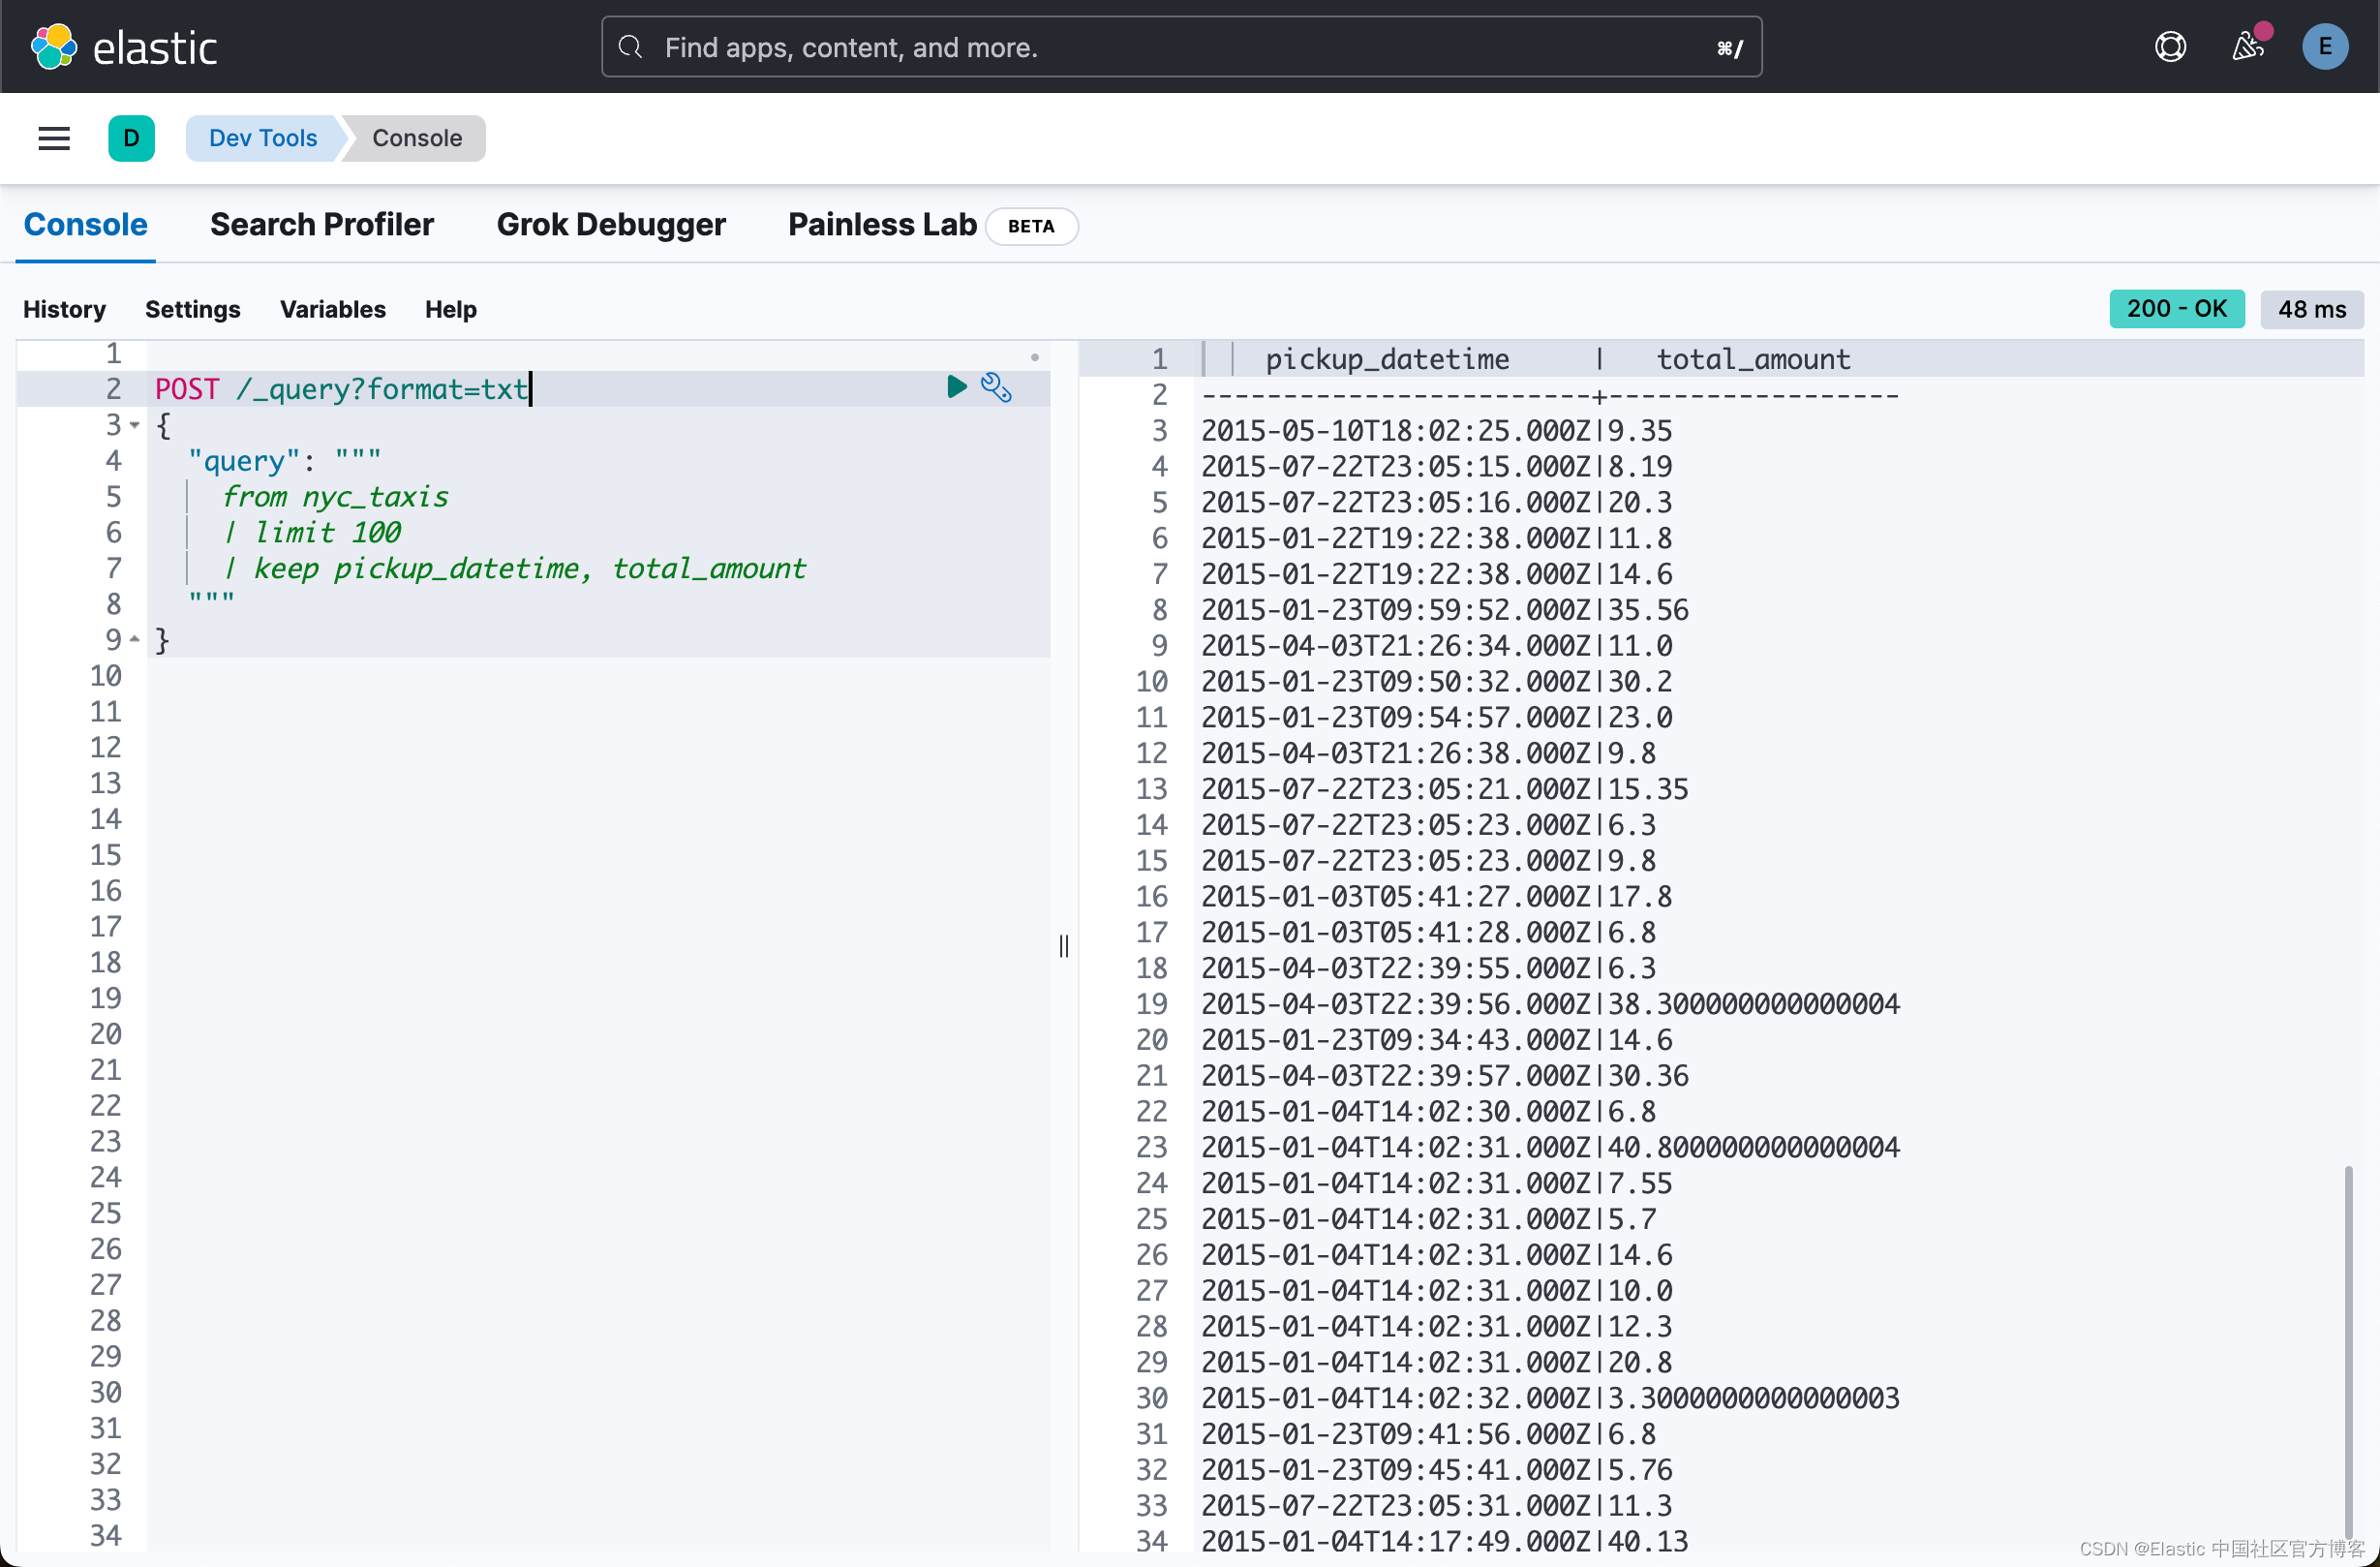Click the Dev Tools breadcrumb link
2380x1567 pixels.
(262, 138)
